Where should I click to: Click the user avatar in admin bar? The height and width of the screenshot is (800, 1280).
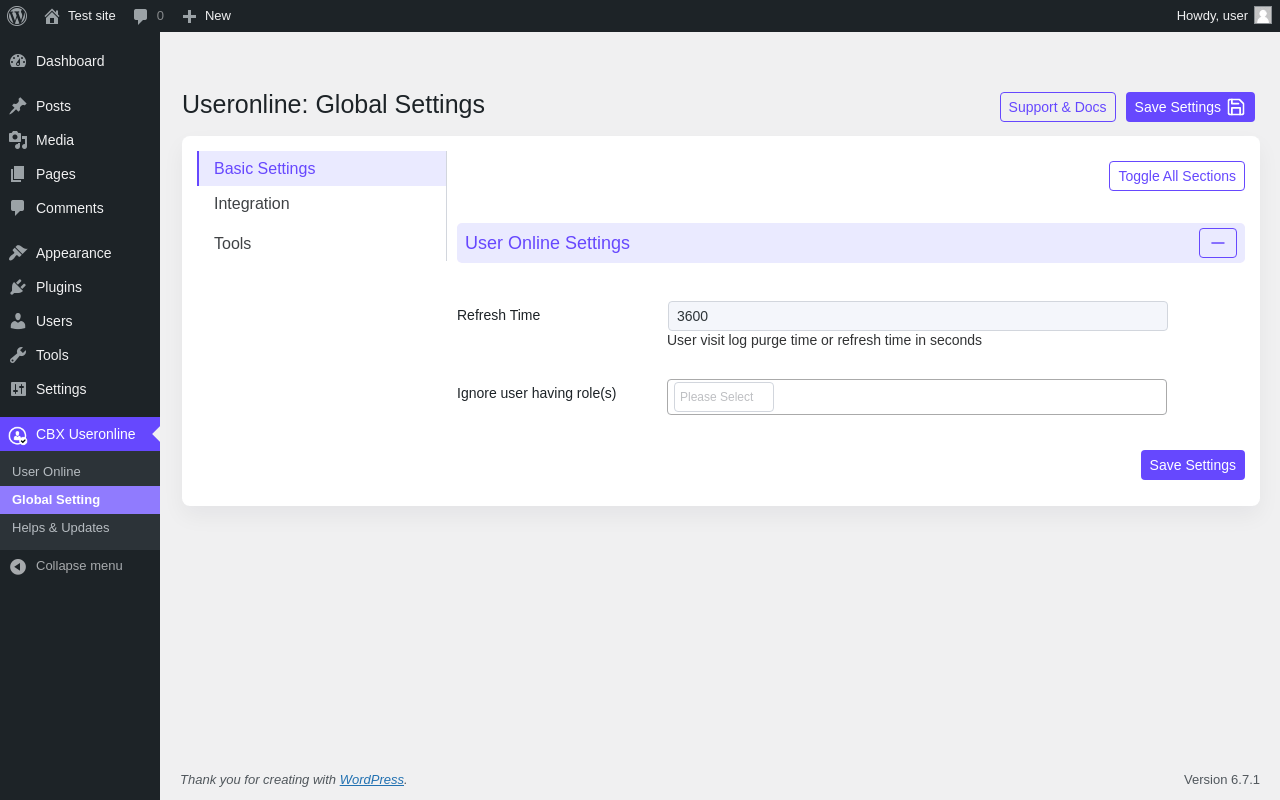1263,15
